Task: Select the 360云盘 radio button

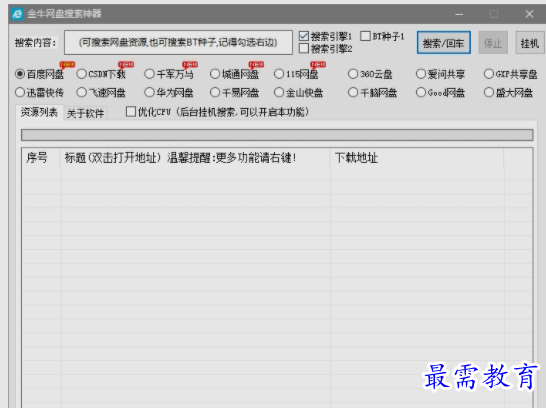Action: tap(353, 74)
